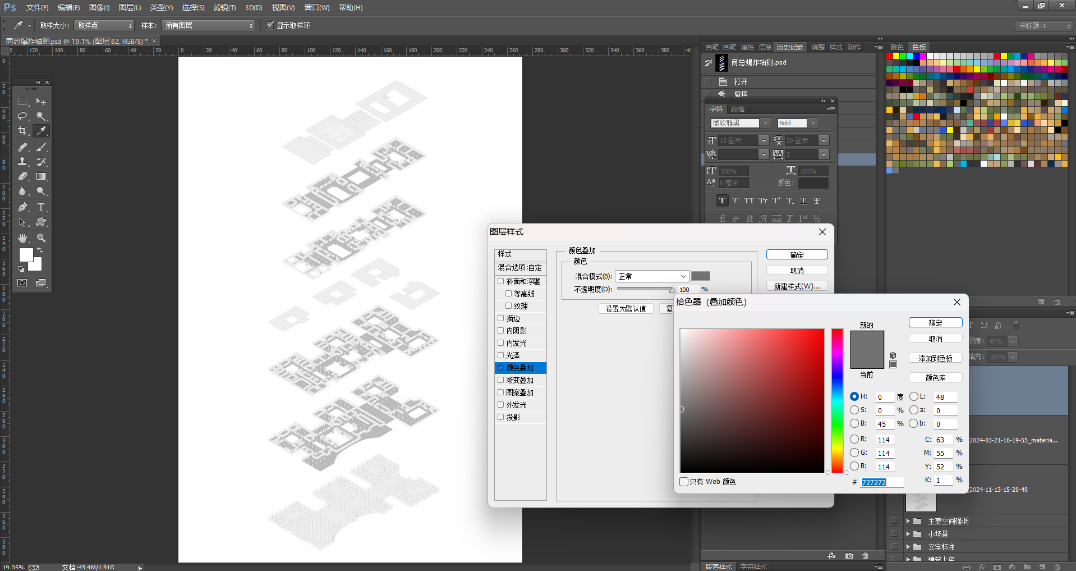Select the Magic Wand tool
Image resolution: width=1076 pixels, height=571 pixels.
click(41, 116)
